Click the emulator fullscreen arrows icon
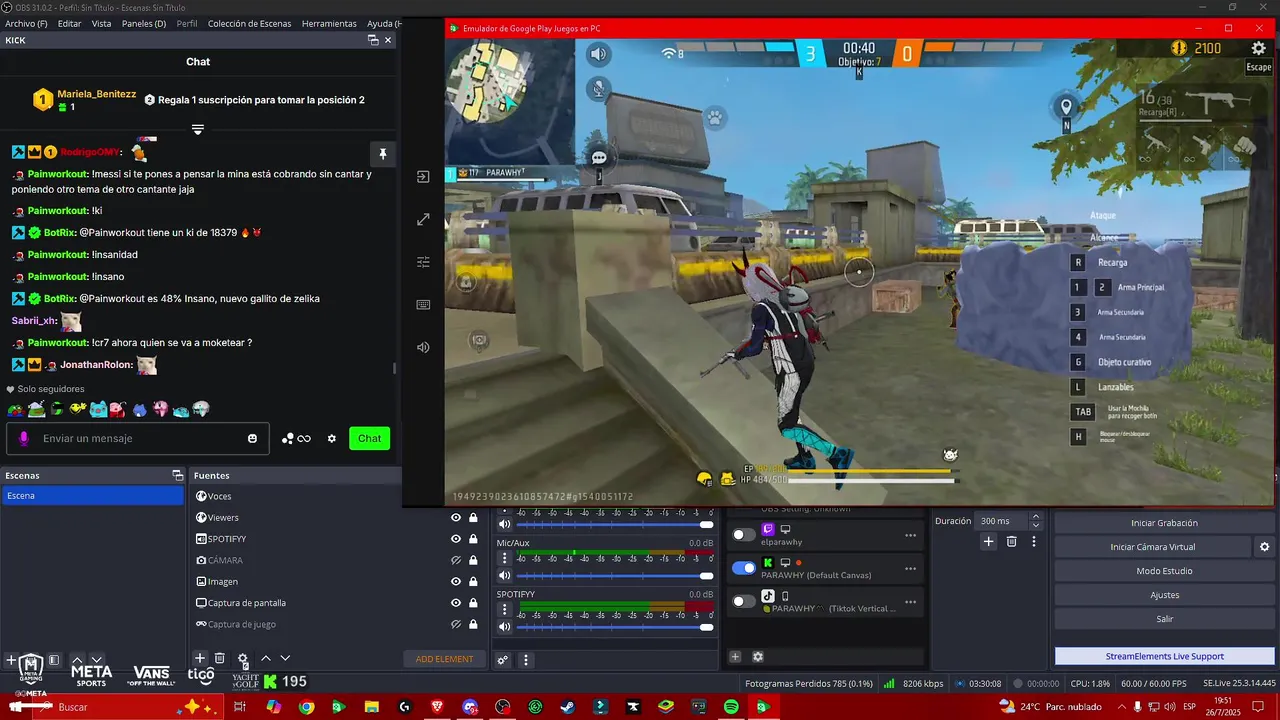This screenshot has height=720, width=1280. tap(423, 219)
